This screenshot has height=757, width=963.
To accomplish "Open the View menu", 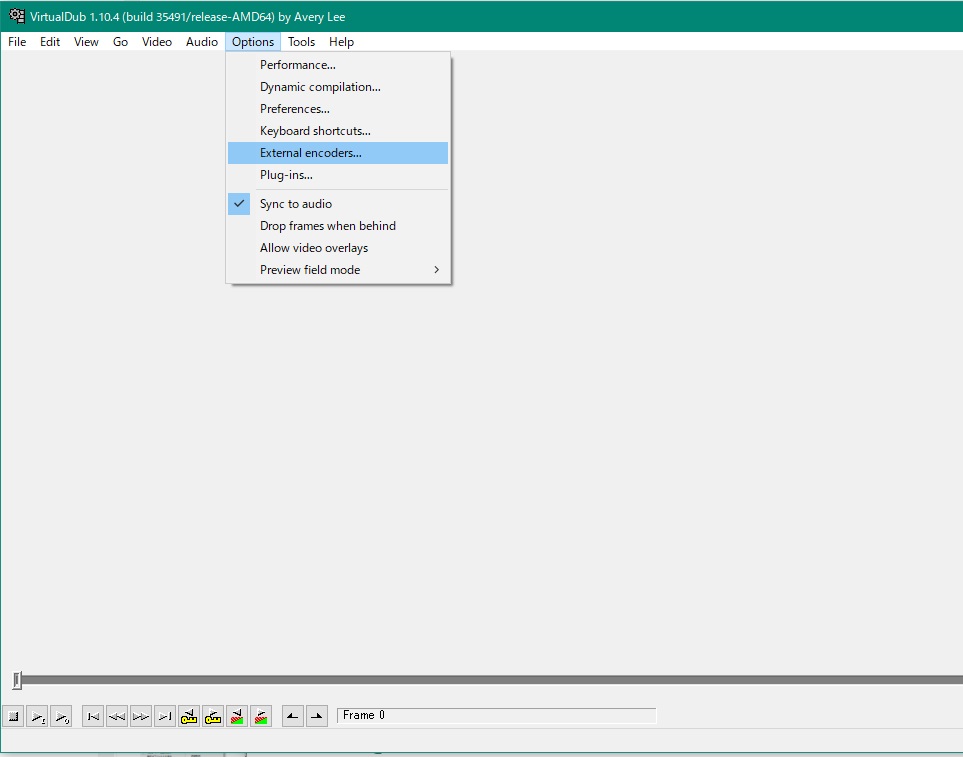I will [x=86, y=42].
